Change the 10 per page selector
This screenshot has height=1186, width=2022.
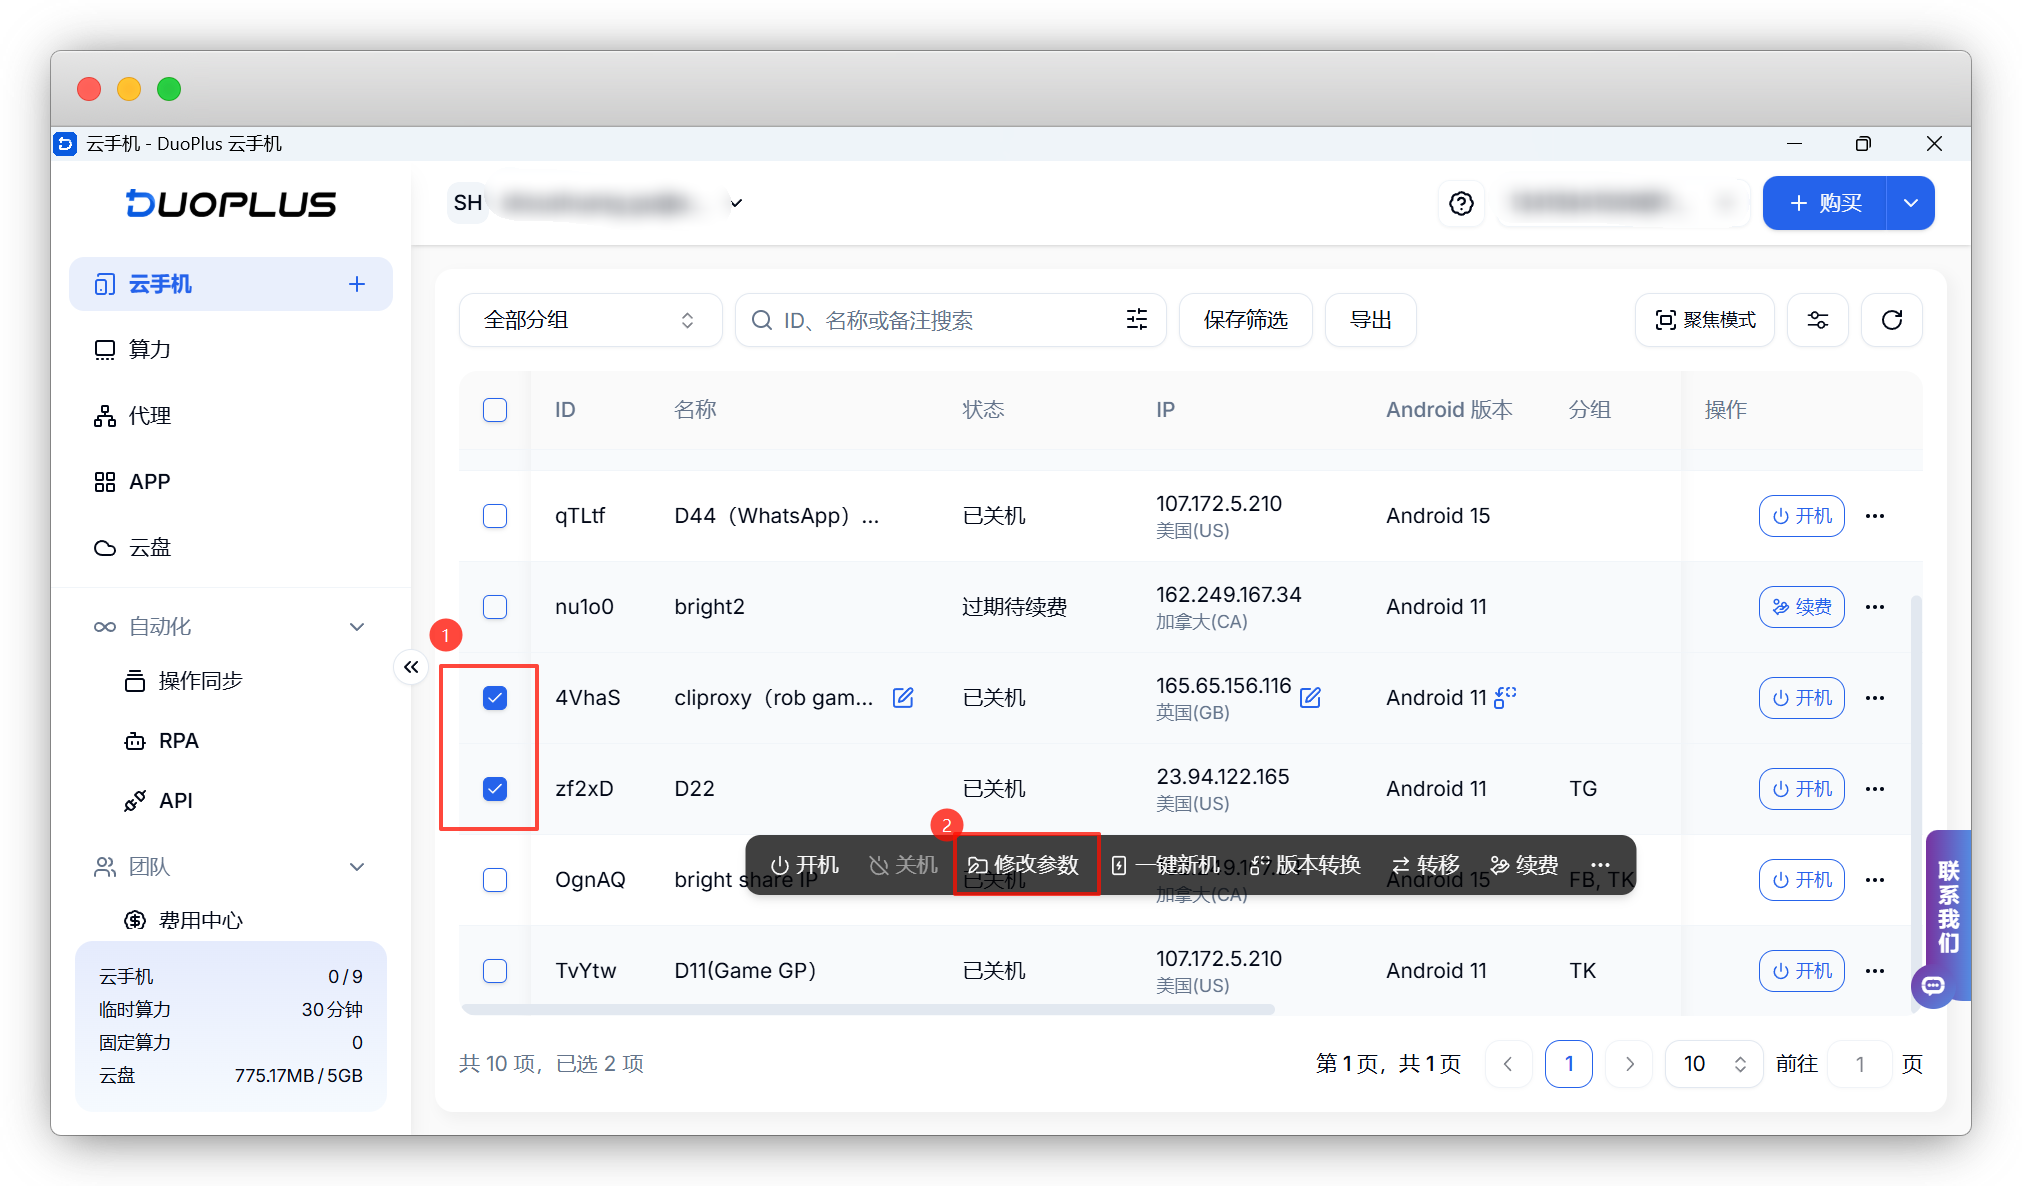(1713, 1064)
